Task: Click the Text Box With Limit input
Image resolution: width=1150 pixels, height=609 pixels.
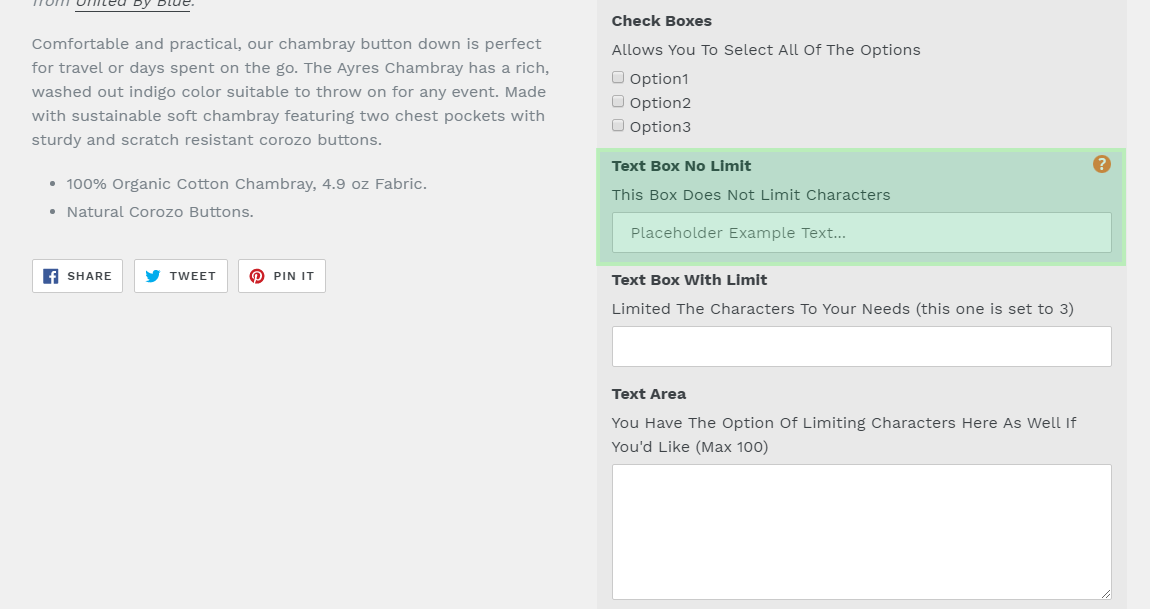Action: [862, 346]
